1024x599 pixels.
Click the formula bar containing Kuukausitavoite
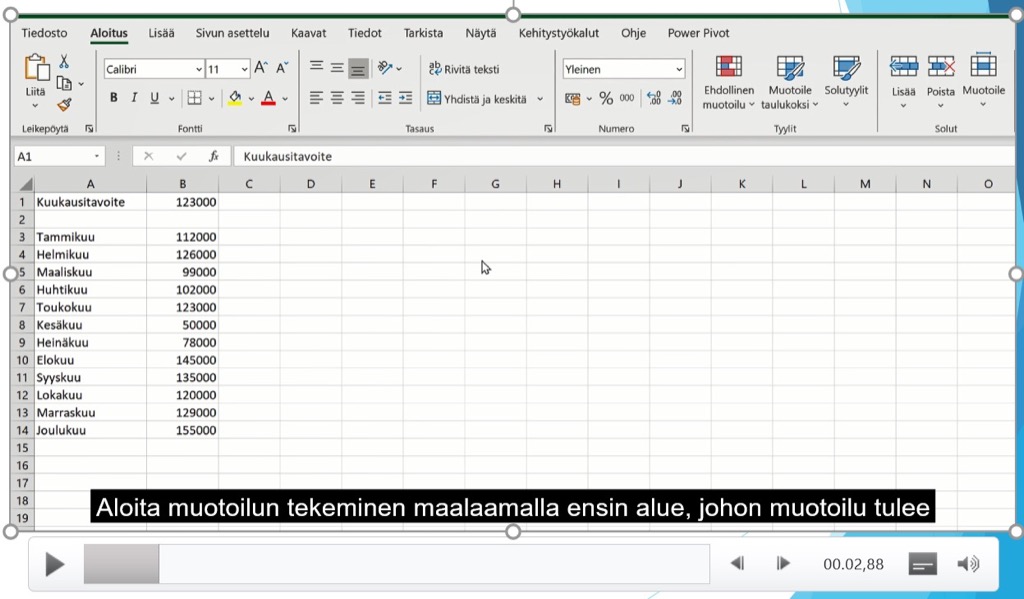pos(624,156)
